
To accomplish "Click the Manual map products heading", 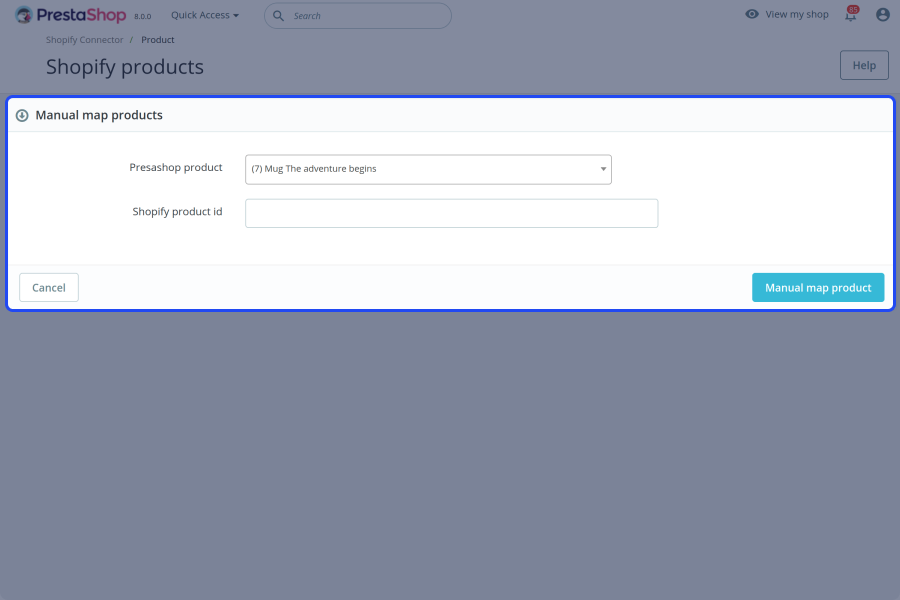I will [99, 115].
